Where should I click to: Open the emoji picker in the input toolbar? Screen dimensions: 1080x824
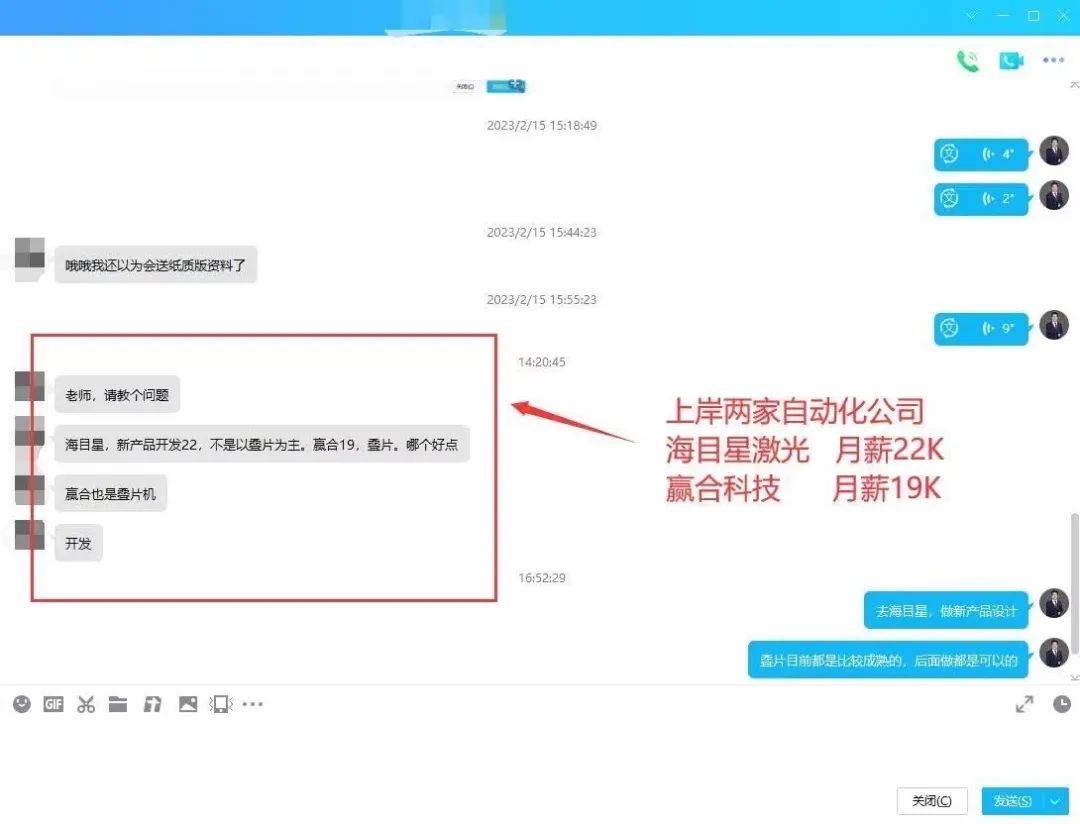[x=22, y=703]
